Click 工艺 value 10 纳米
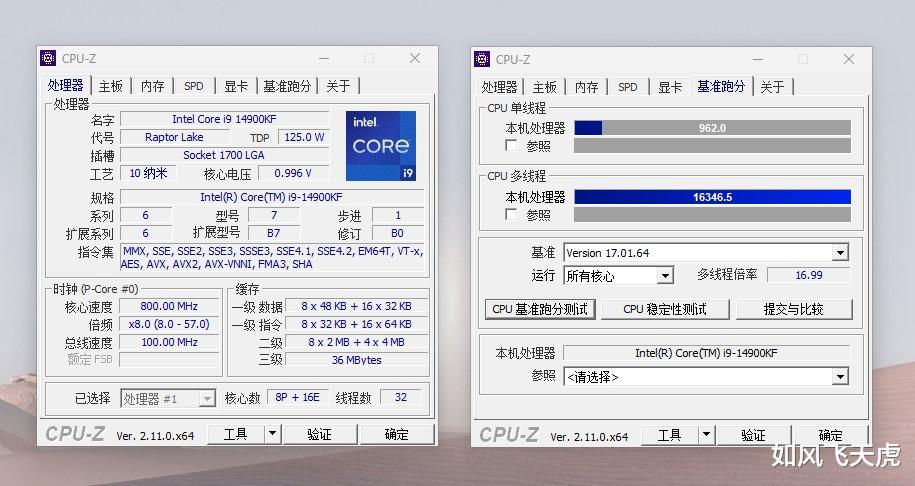This screenshot has height=486, width=915. click(148, 173)
